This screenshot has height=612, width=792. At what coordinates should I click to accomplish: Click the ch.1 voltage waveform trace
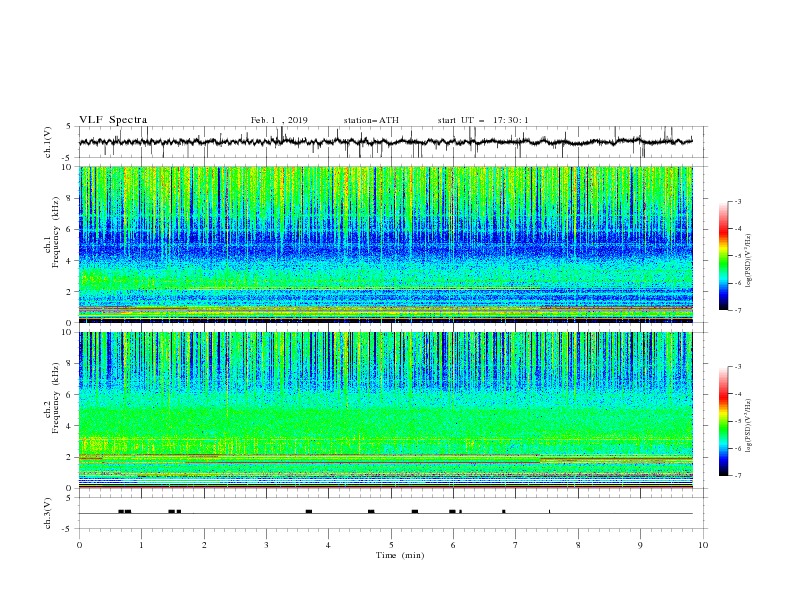(x=385, y=142)
